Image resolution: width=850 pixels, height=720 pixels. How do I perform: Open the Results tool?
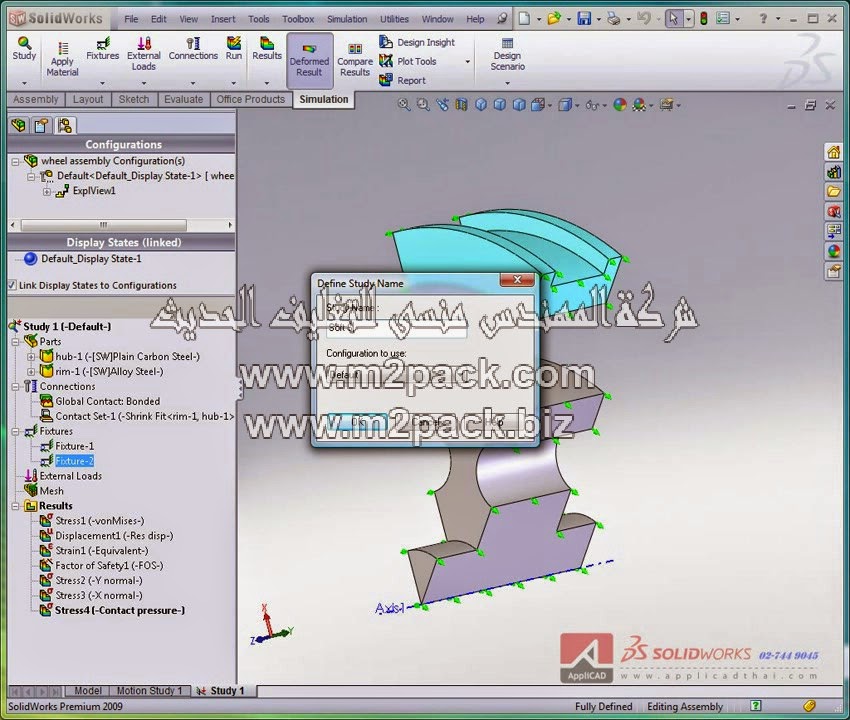267,49
